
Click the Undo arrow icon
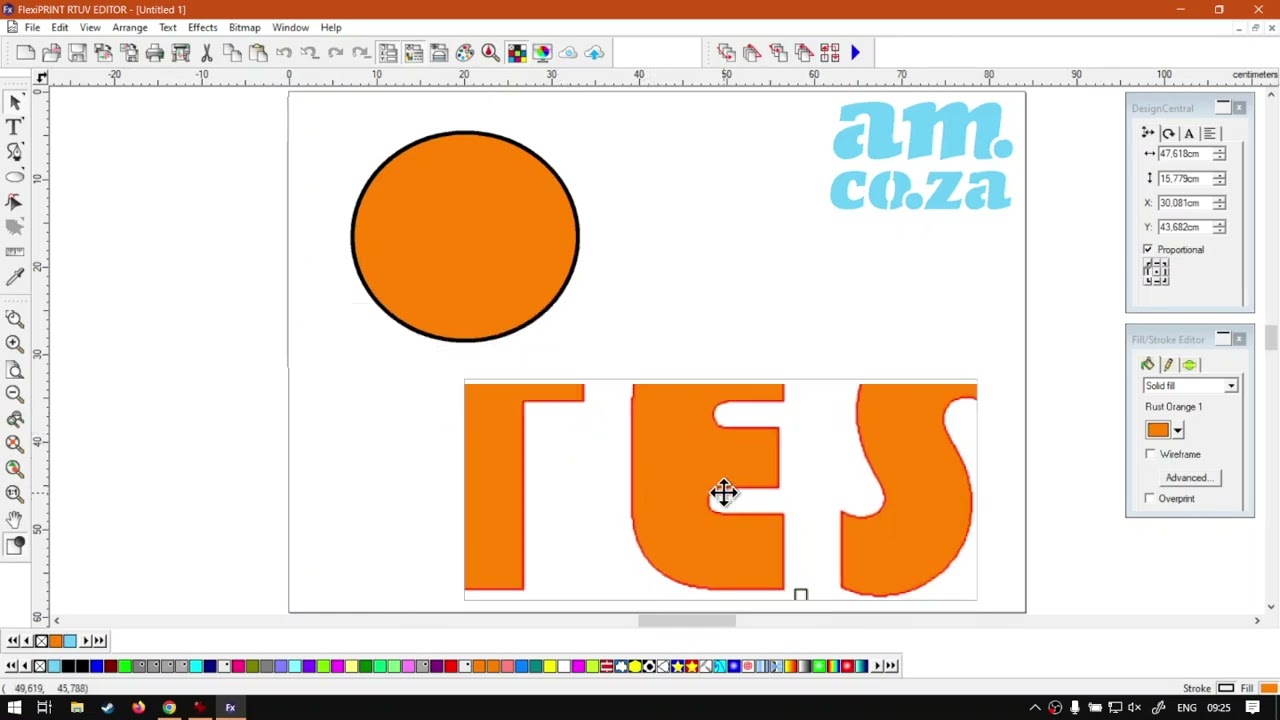coord(284,53)
